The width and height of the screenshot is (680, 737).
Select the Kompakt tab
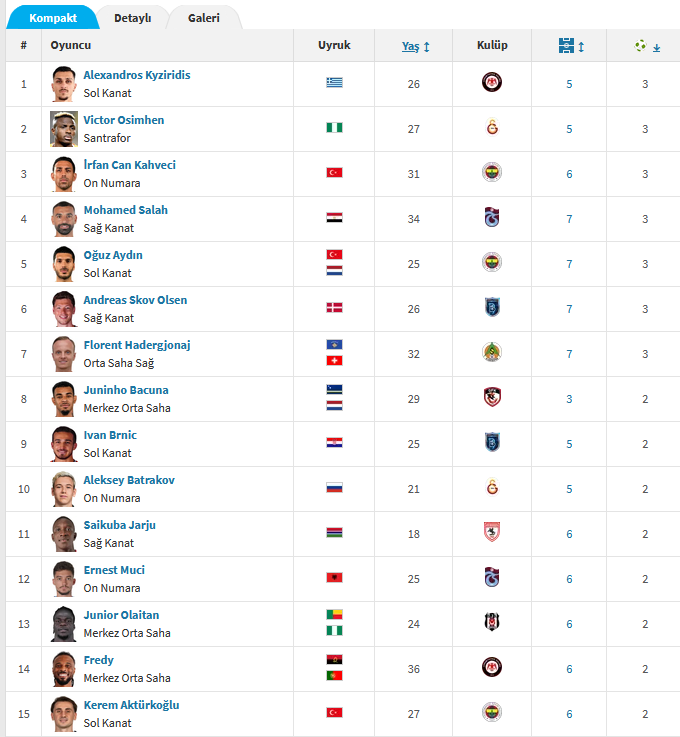pyautogui.click(x=53, y=18)
